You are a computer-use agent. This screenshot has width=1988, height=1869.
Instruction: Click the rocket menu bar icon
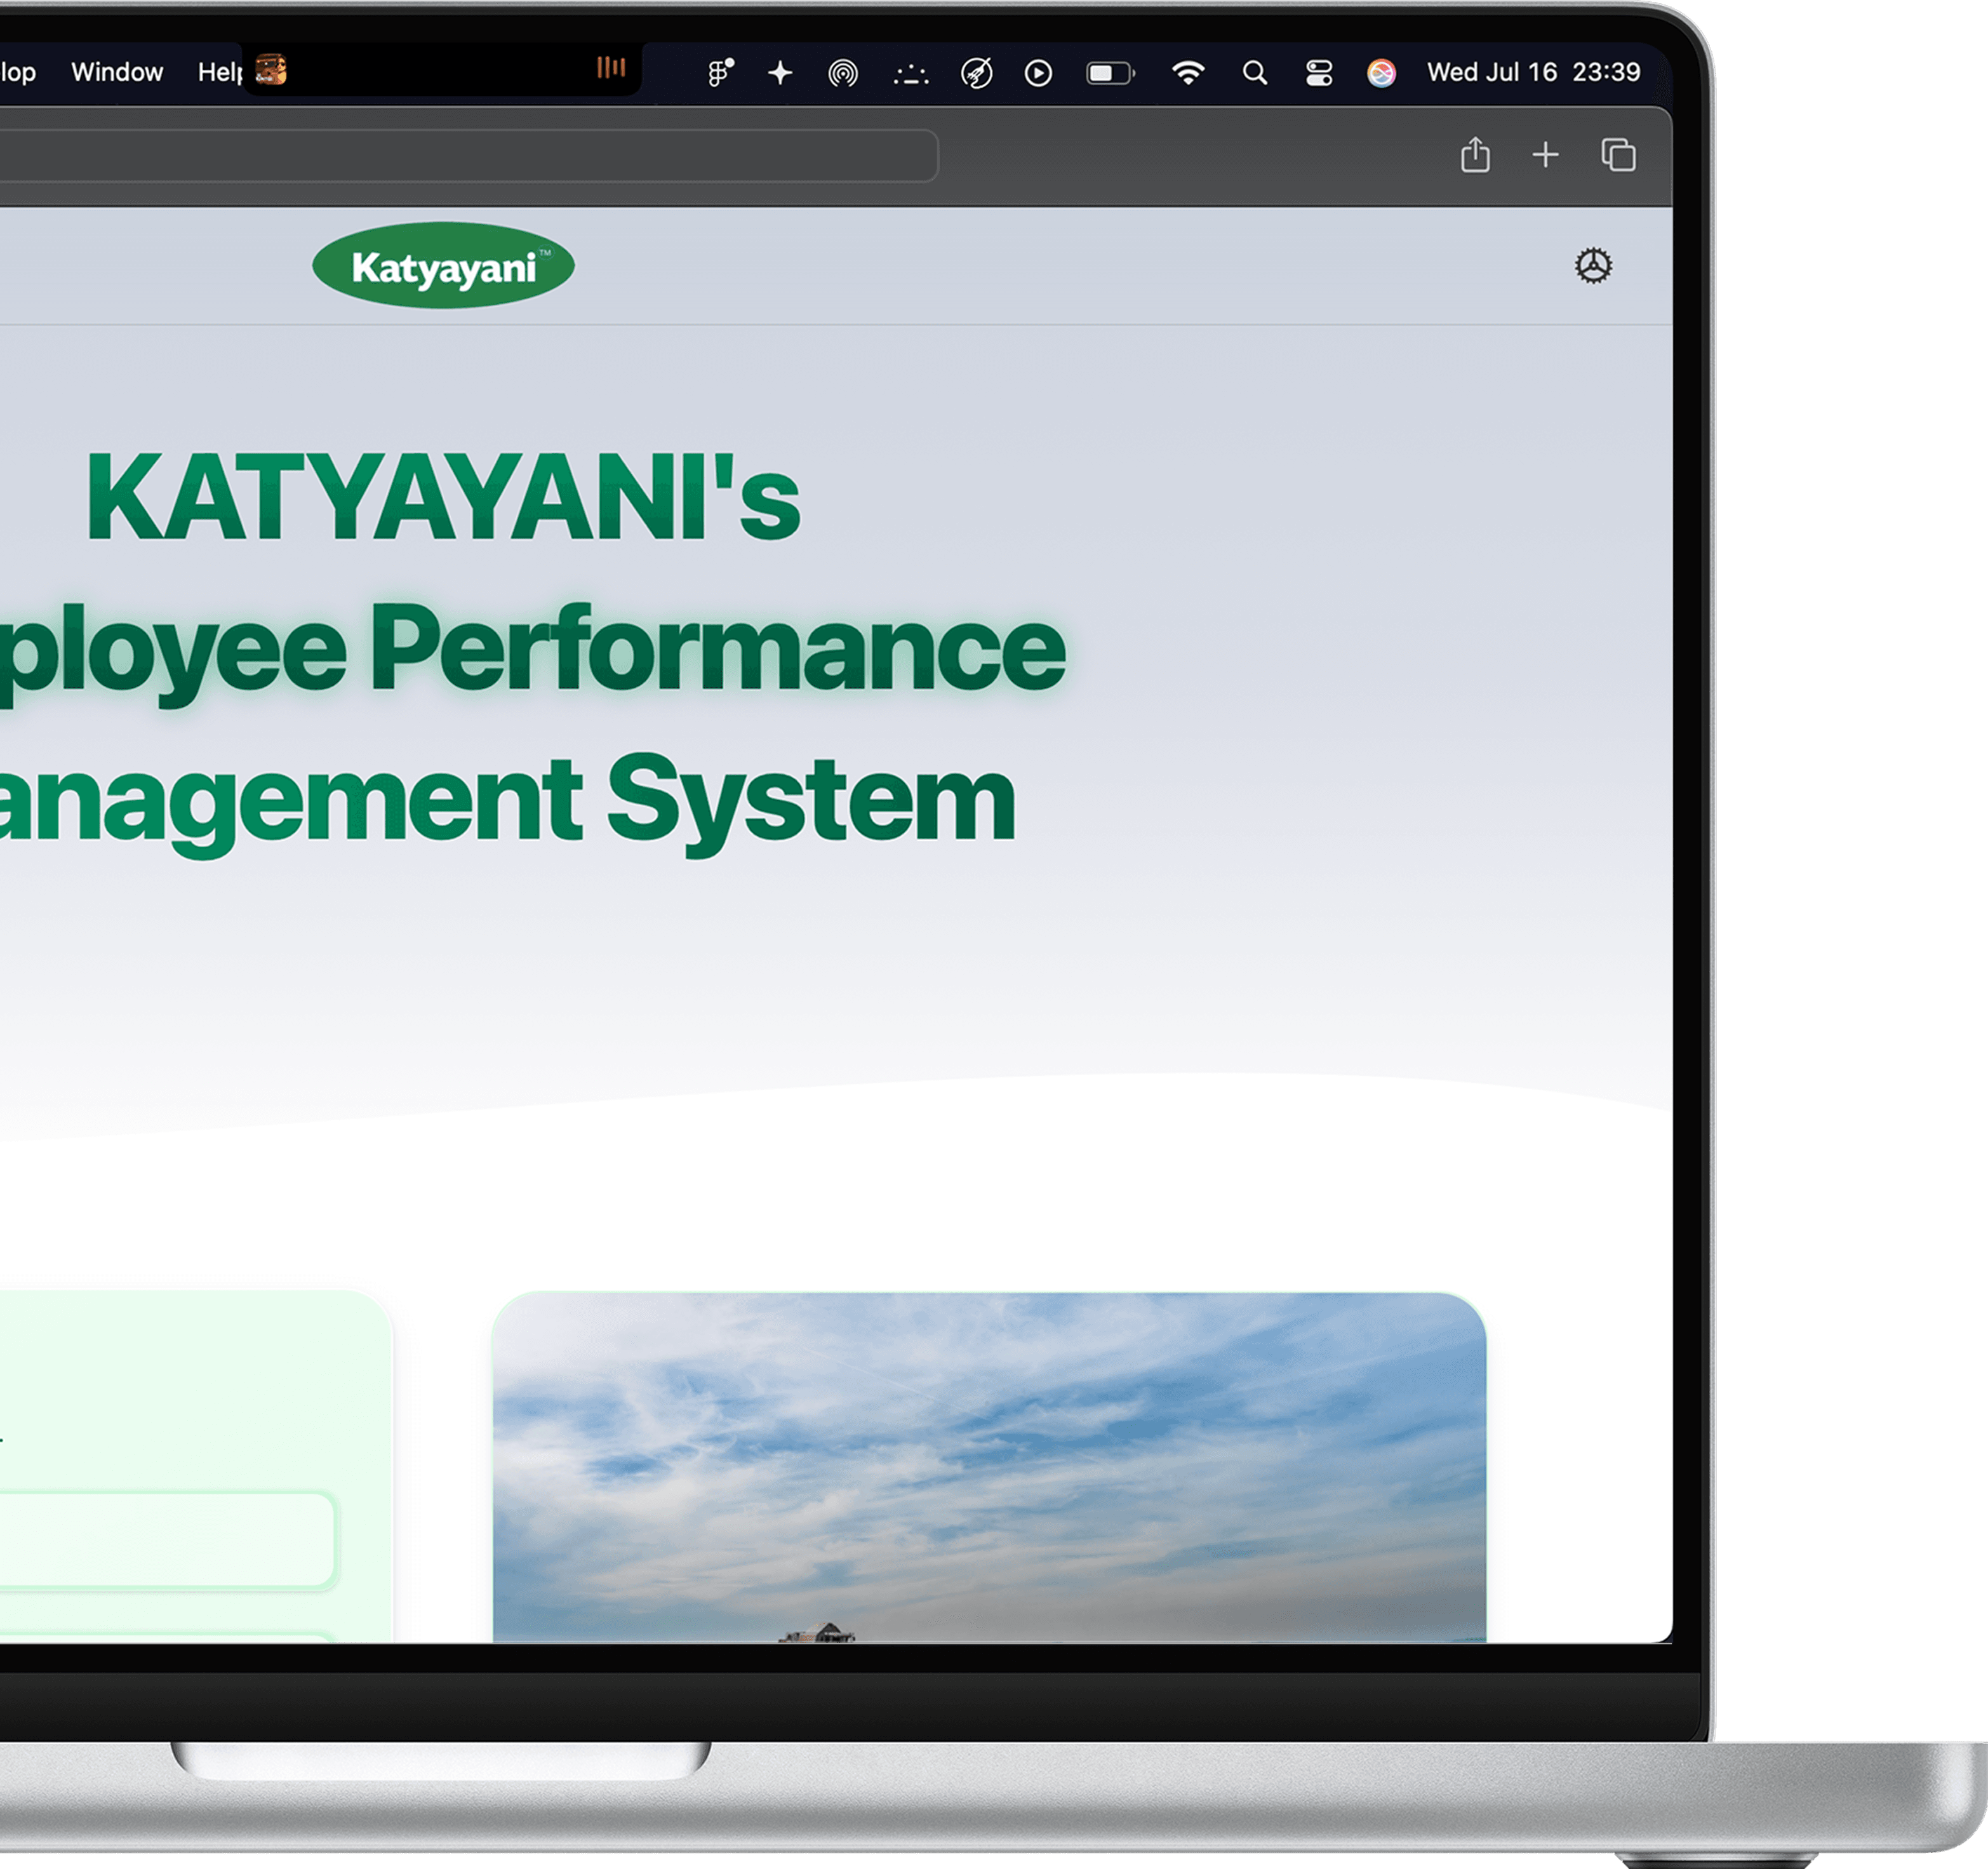point(976,72)
